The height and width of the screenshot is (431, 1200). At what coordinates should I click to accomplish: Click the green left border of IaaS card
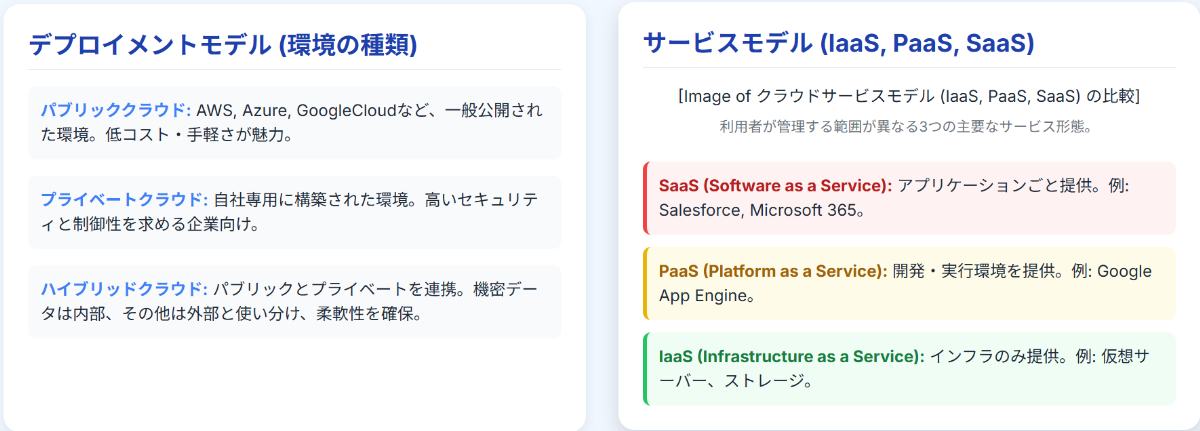pyautogui.click(x=646, y=368)
